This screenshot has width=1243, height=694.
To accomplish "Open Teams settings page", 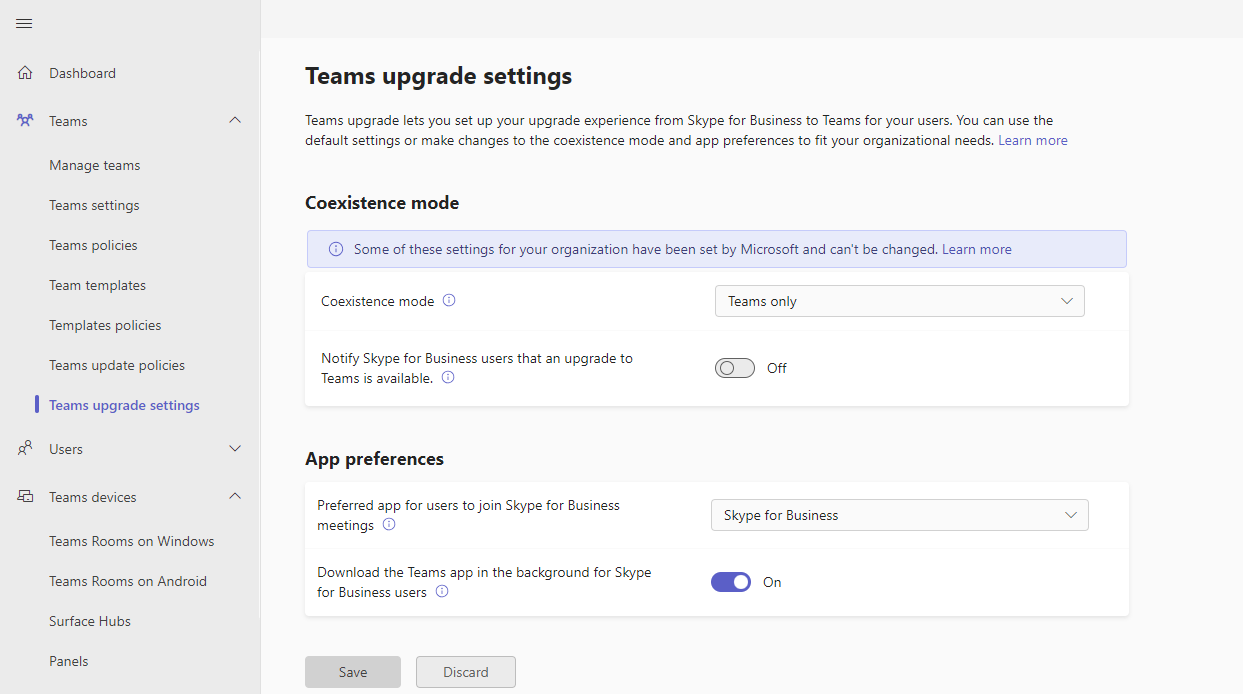I will pos(94,205).
